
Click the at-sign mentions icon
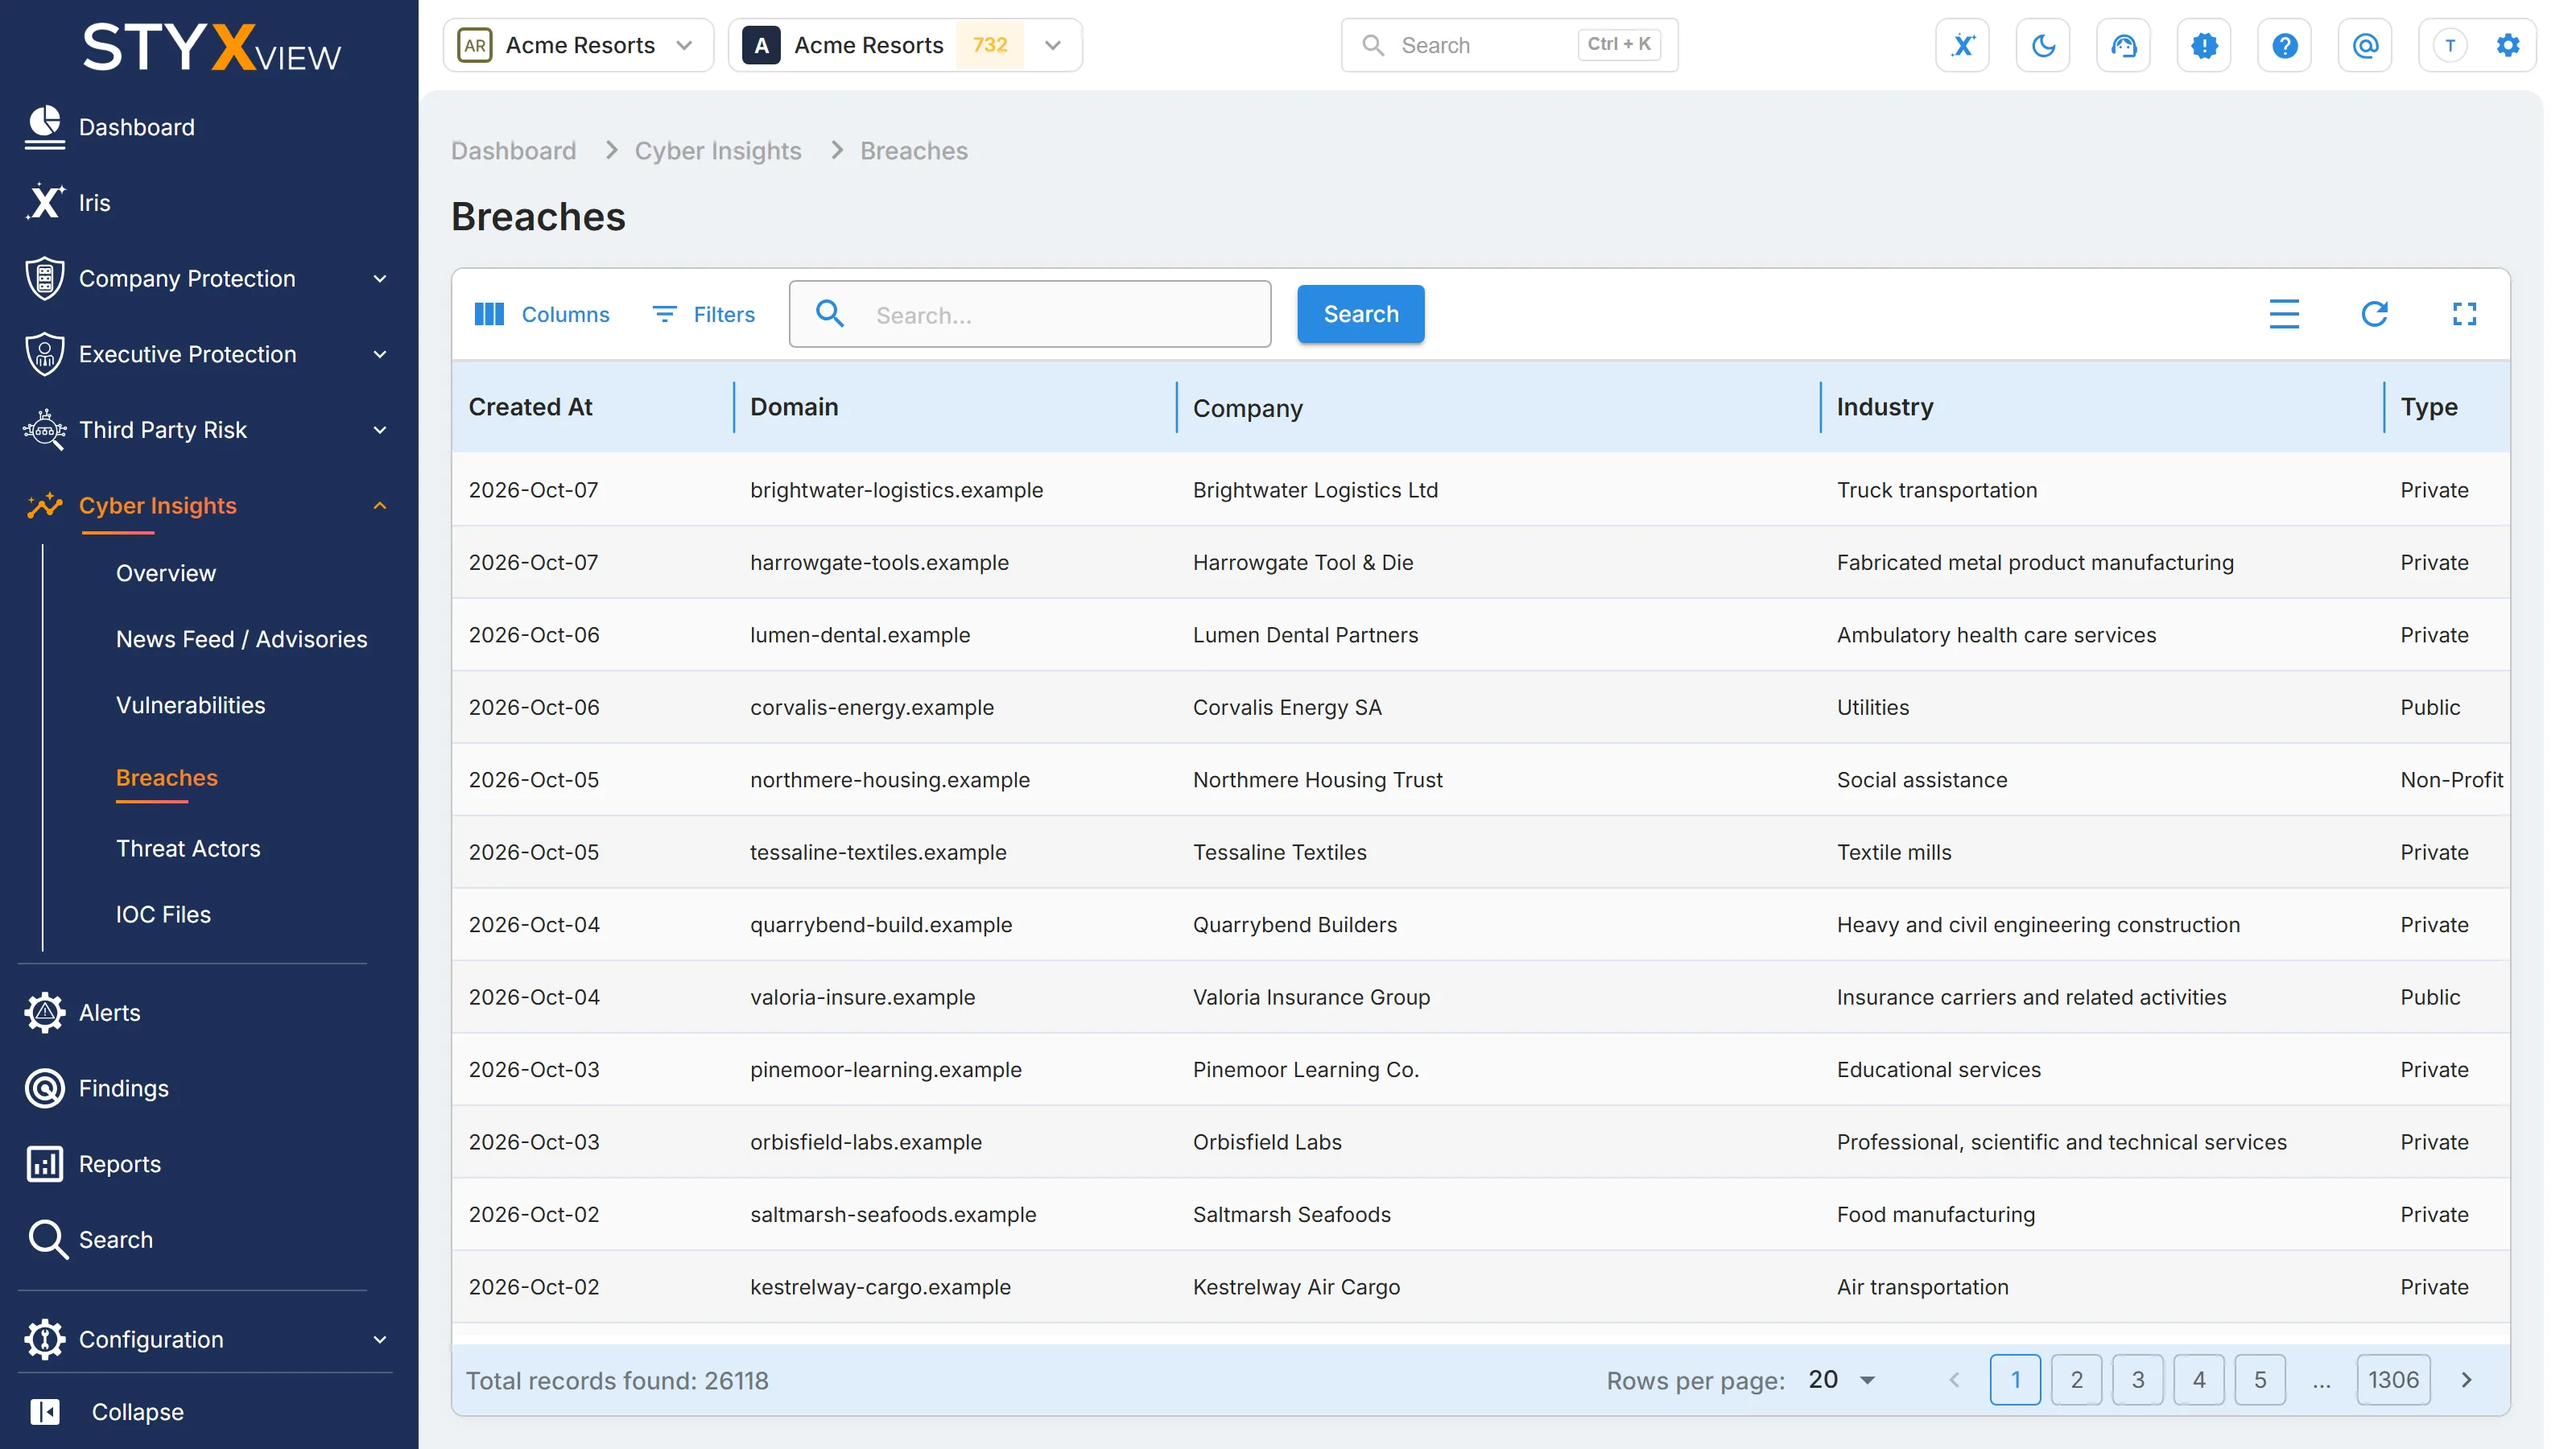(x=2365, y=45)
